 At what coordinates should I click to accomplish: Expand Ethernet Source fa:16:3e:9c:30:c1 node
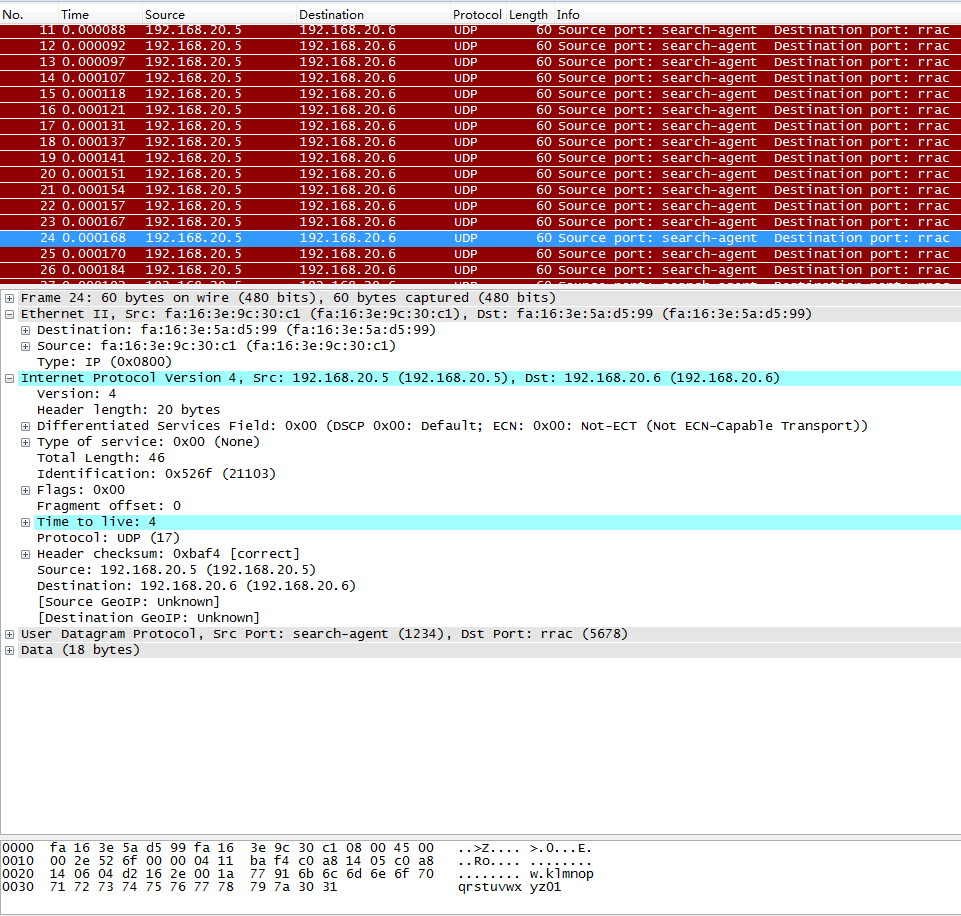click(x=25, y=346)
